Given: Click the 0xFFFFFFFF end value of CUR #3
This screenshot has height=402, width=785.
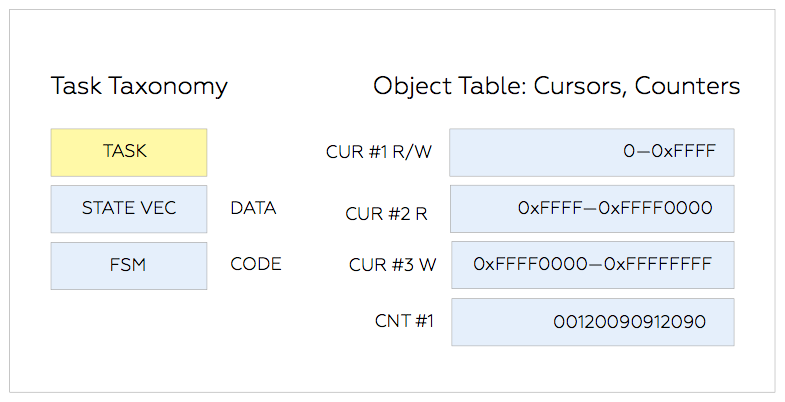Looking at the screenshot, I should [x=658, y=264].
